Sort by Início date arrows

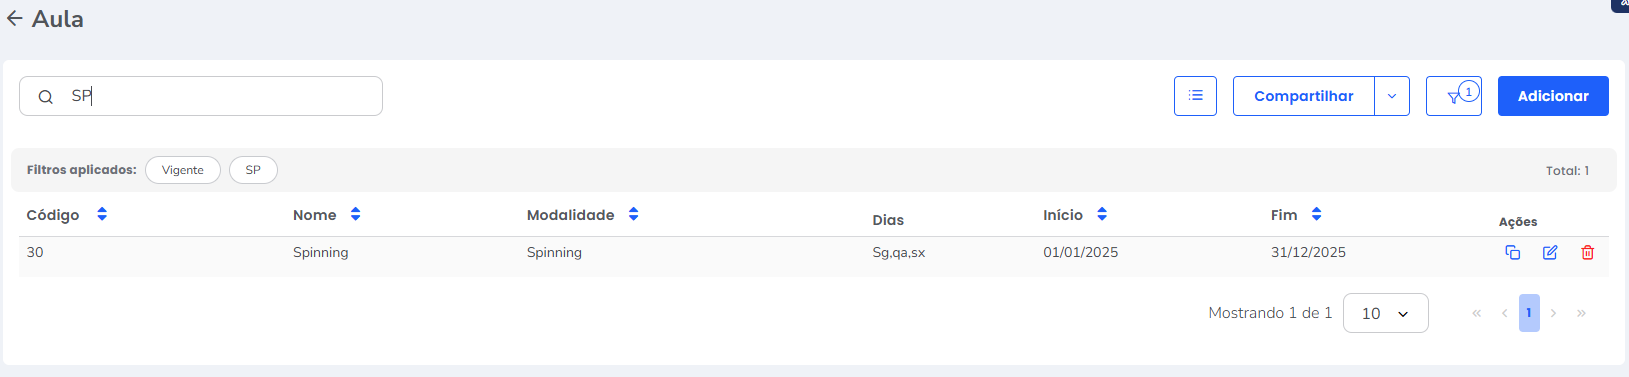(x=1102, y=215)
